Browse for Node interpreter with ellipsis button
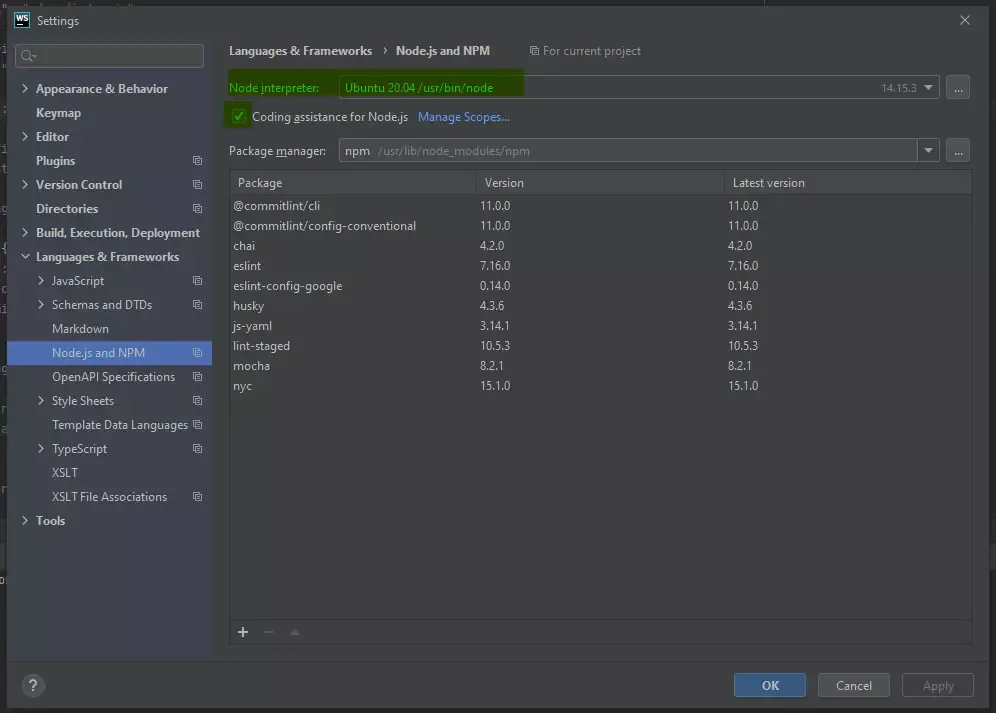Image resolution: width=996 pixels, height=713 pixels. (958, 88)
